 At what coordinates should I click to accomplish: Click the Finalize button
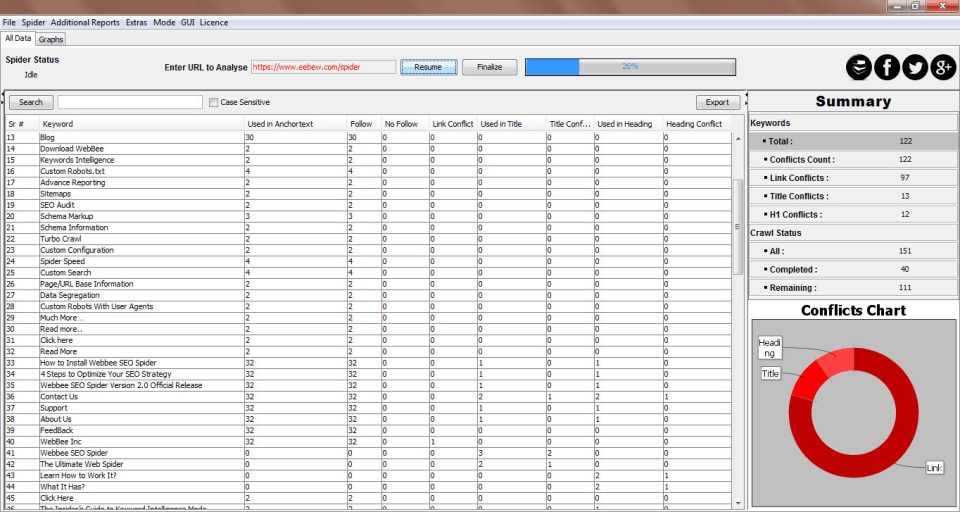point(489,67)
